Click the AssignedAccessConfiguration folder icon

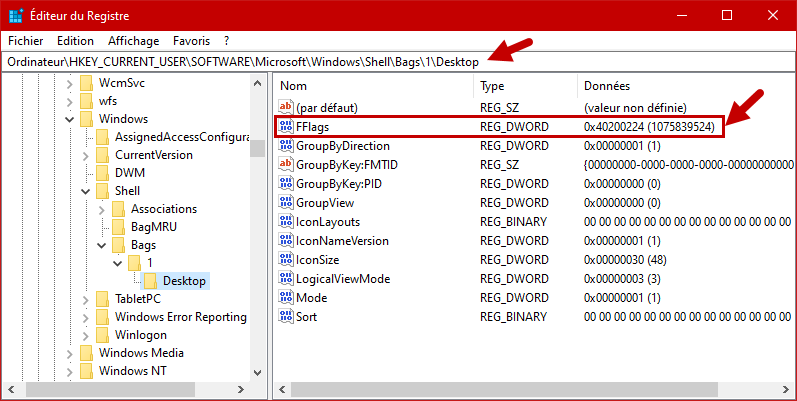tap(103, 137)
